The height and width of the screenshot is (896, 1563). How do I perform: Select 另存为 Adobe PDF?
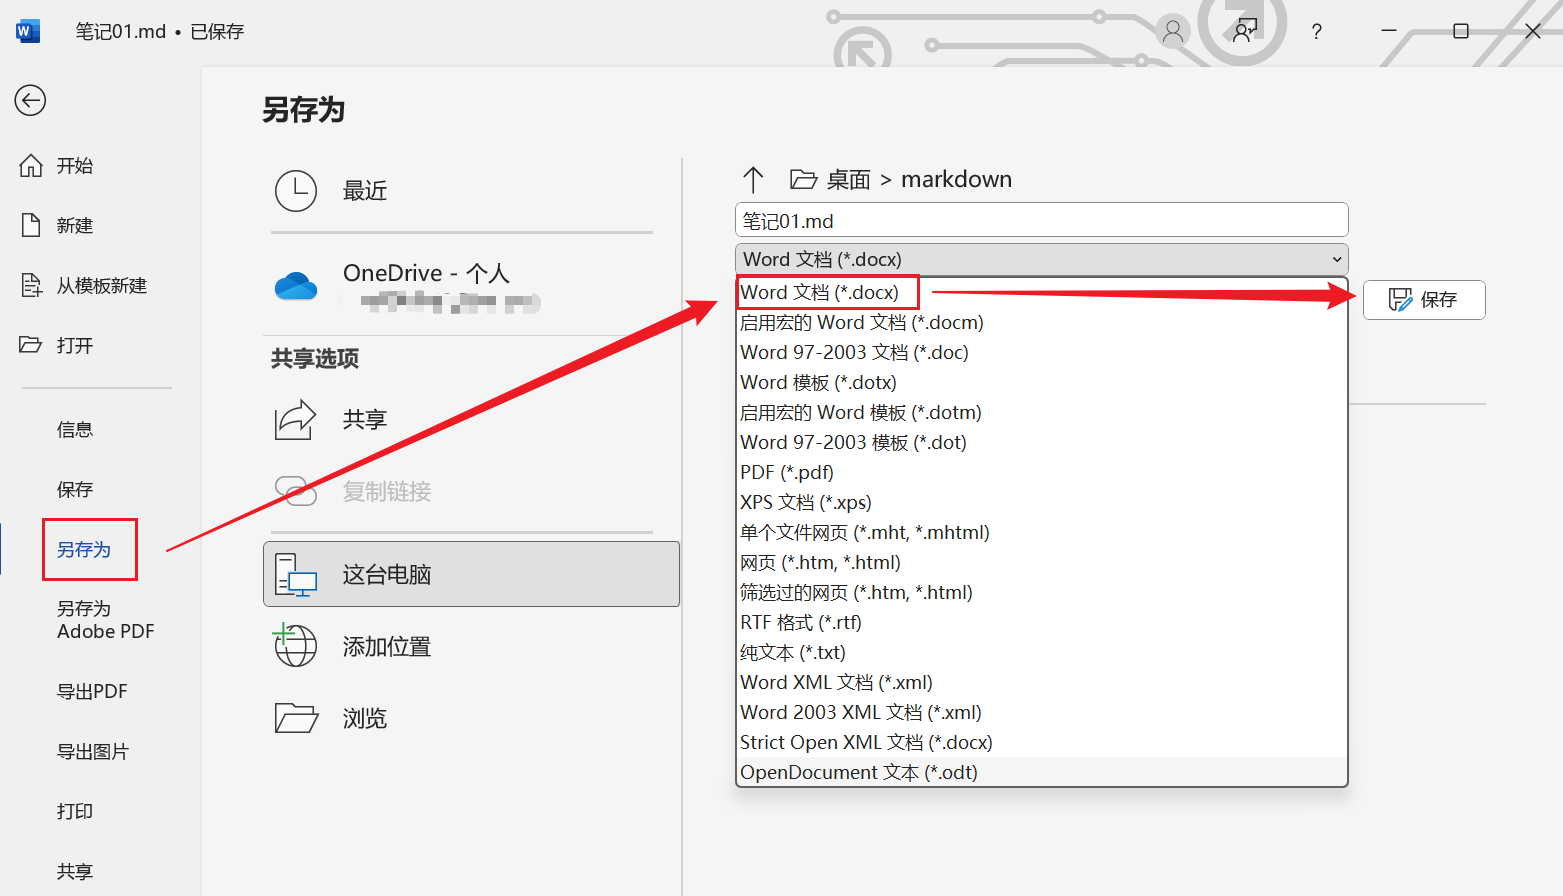pos(104,620)
